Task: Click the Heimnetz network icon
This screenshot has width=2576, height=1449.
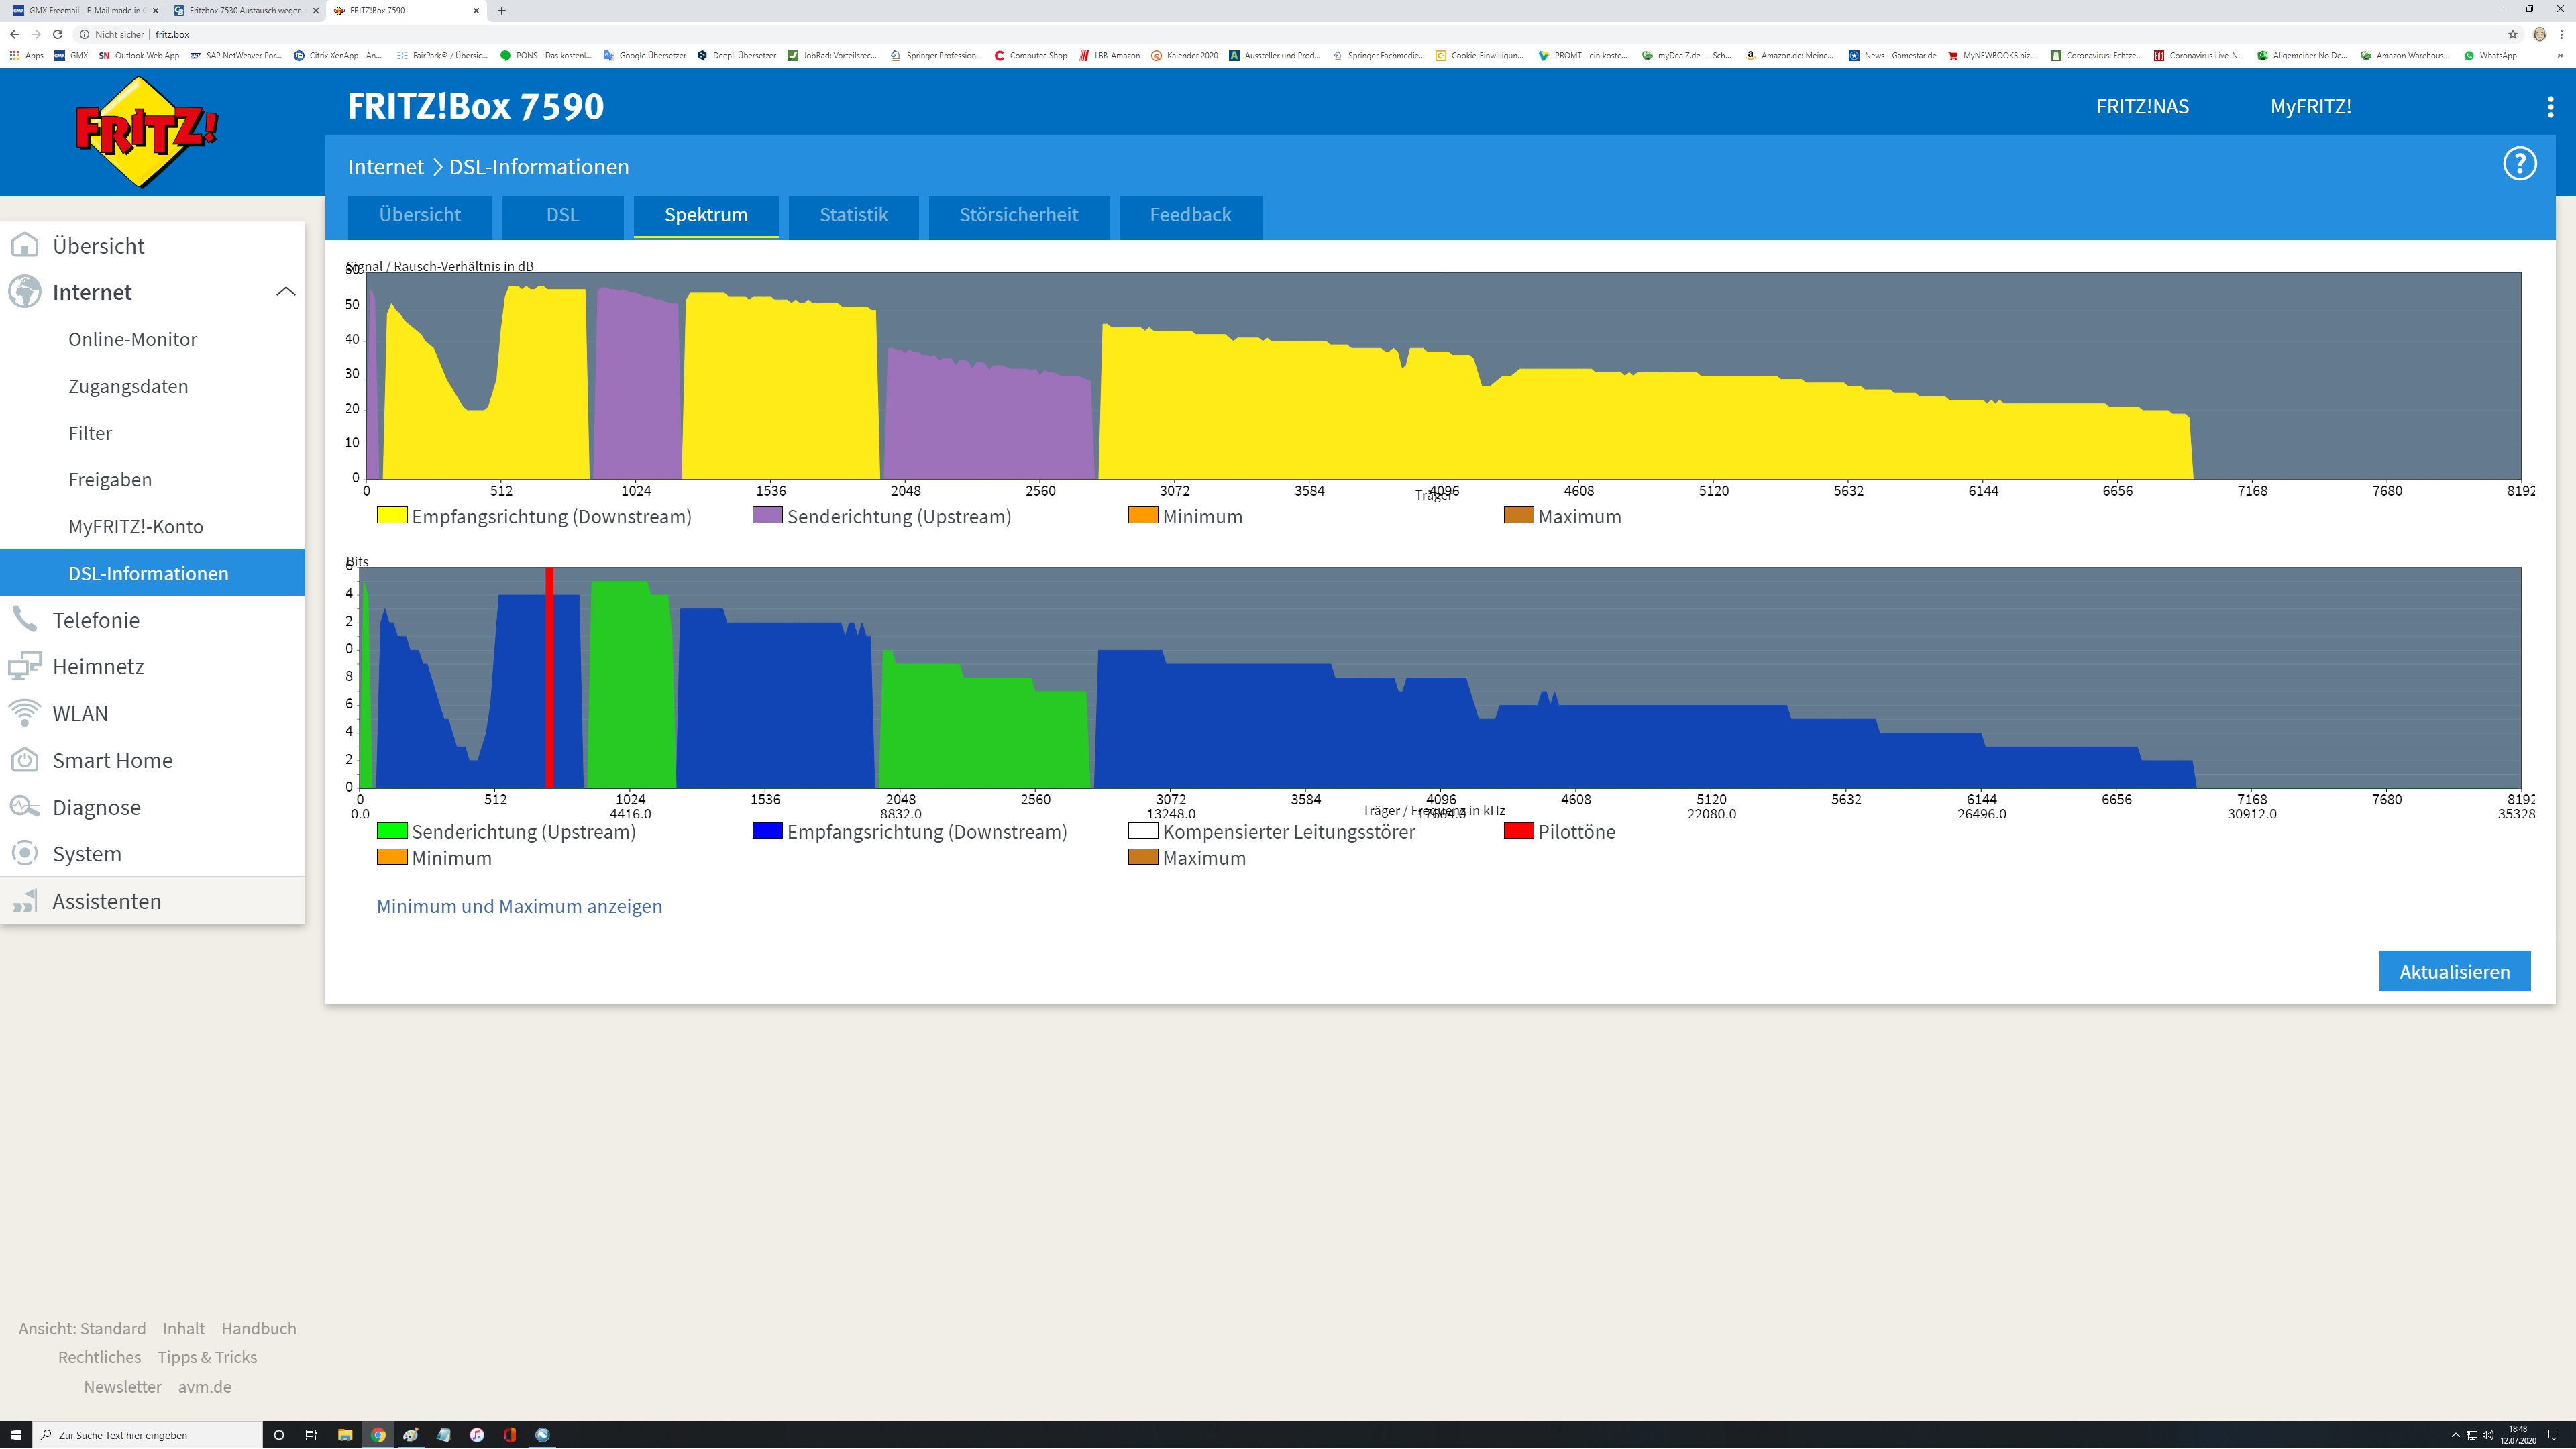Action: pos(25,666)
